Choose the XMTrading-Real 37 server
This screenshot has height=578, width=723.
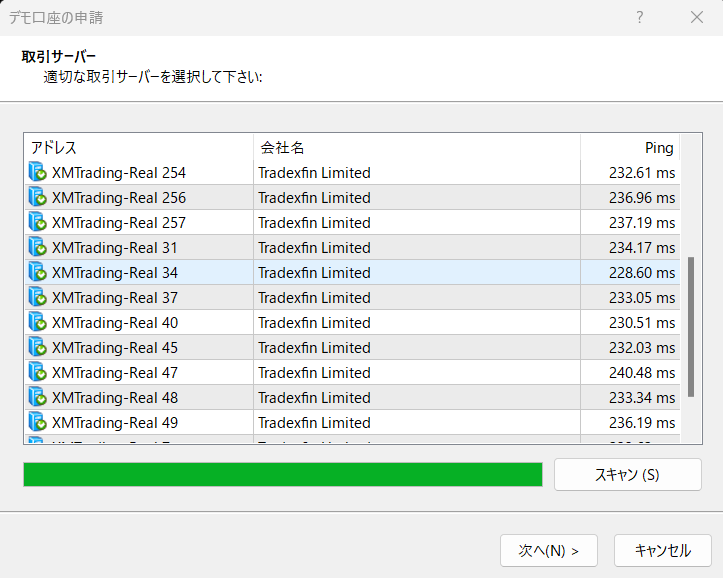(353, 297)
